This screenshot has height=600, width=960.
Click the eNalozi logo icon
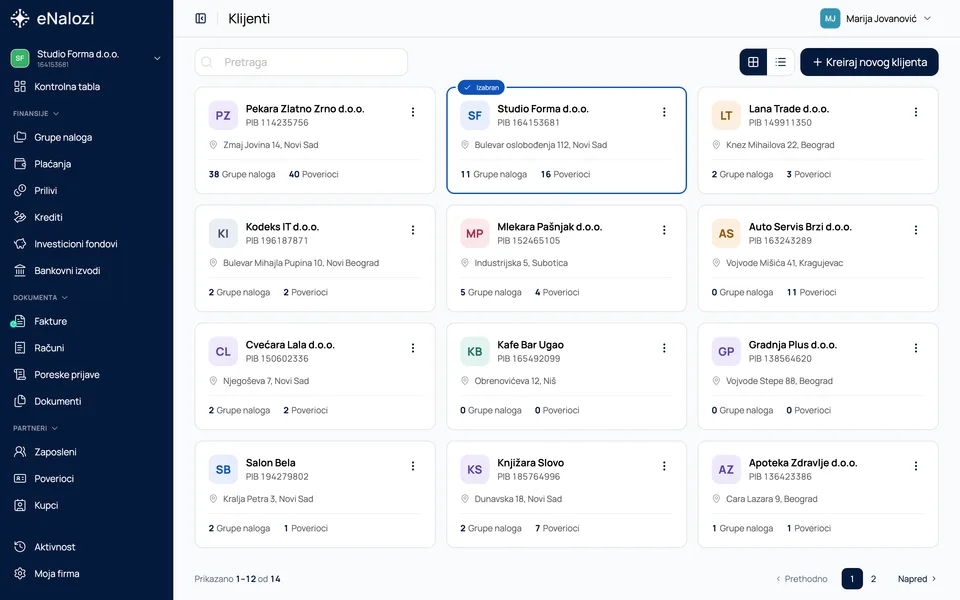(20, 18)
